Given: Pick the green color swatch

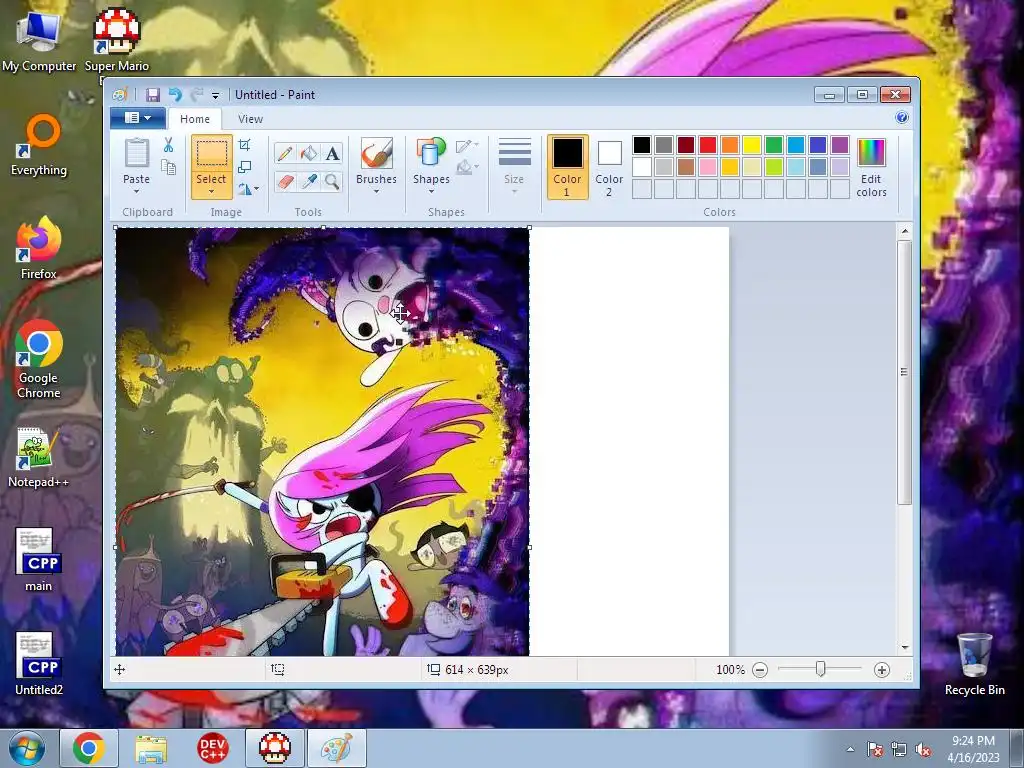Looking at the screenshot, I should click(774, 145).
